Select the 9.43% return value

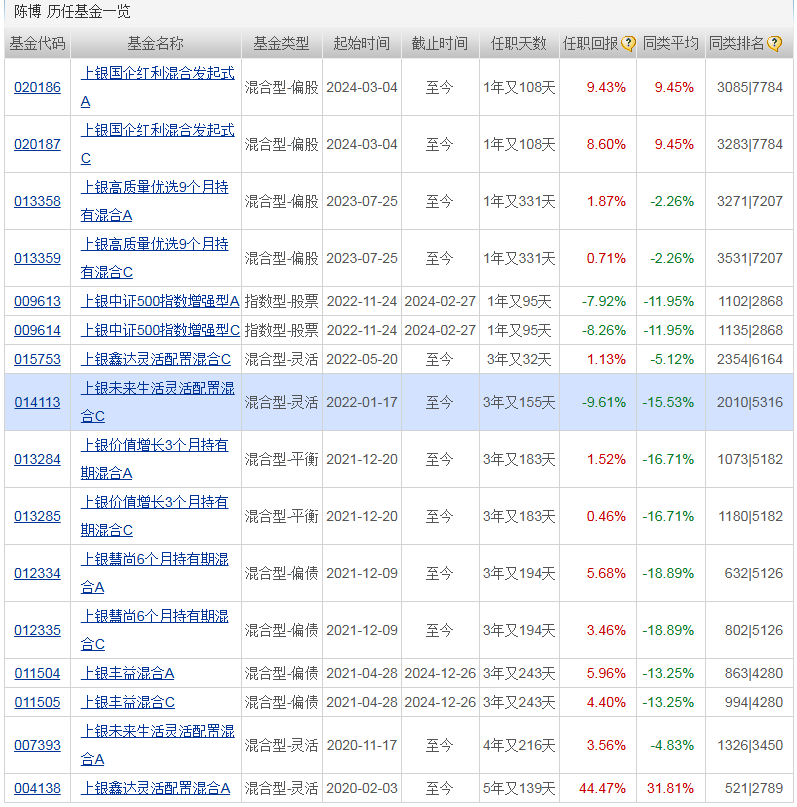(x=606, y=87)
